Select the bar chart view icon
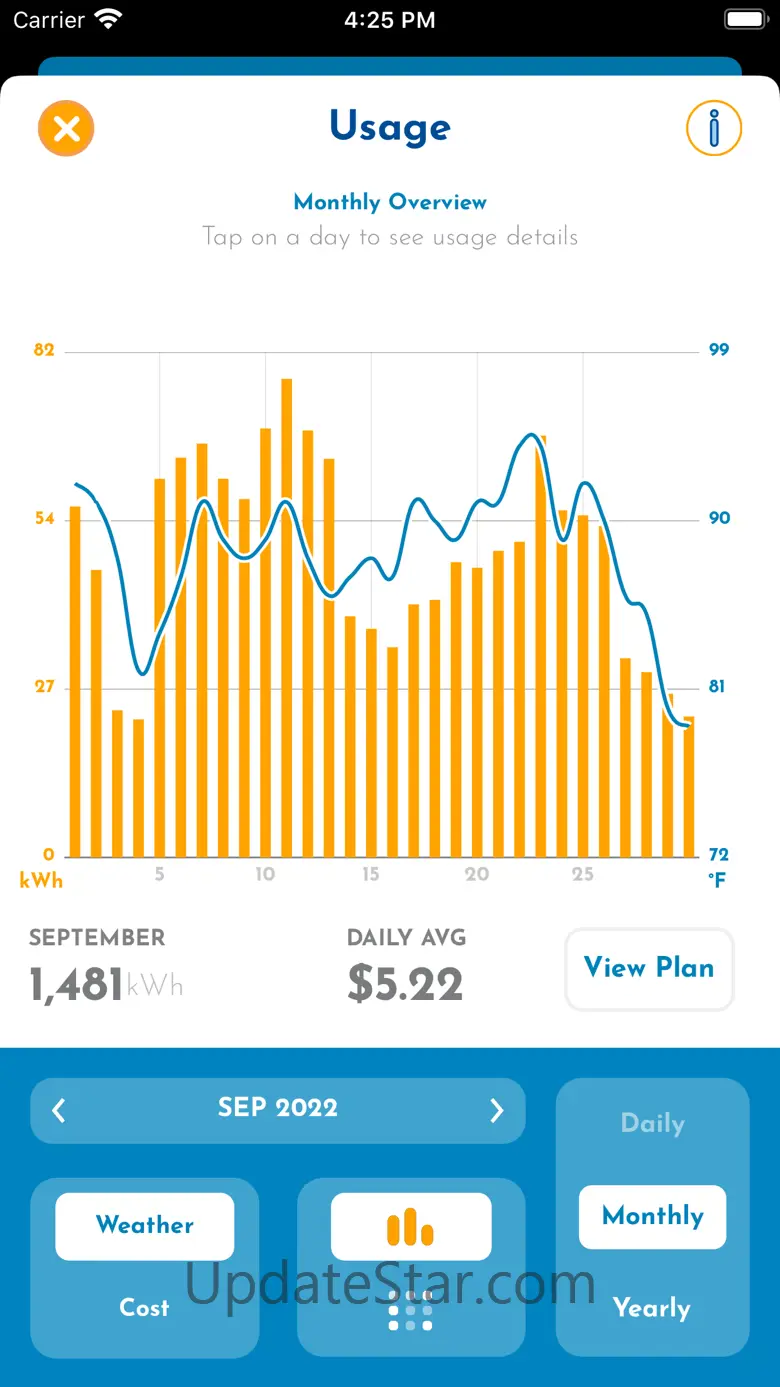Image resolution: width=780 pixels, height=1387 pixels. pyautogui.click(x=411, y=1226)
